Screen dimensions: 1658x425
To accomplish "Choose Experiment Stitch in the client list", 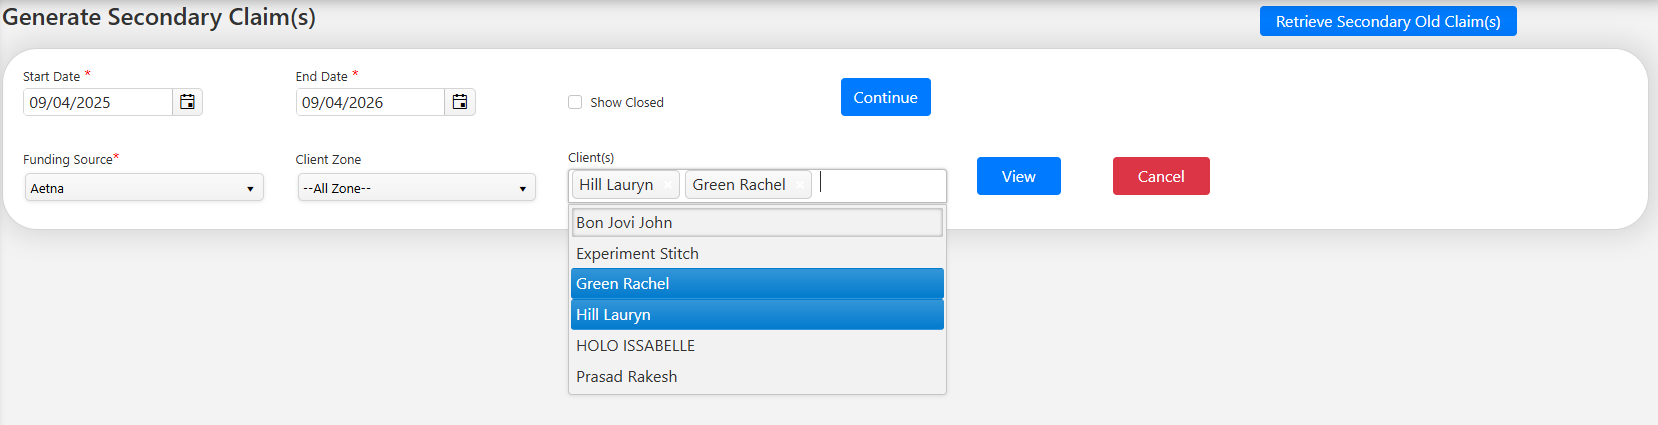I will [x=757, y=253].
